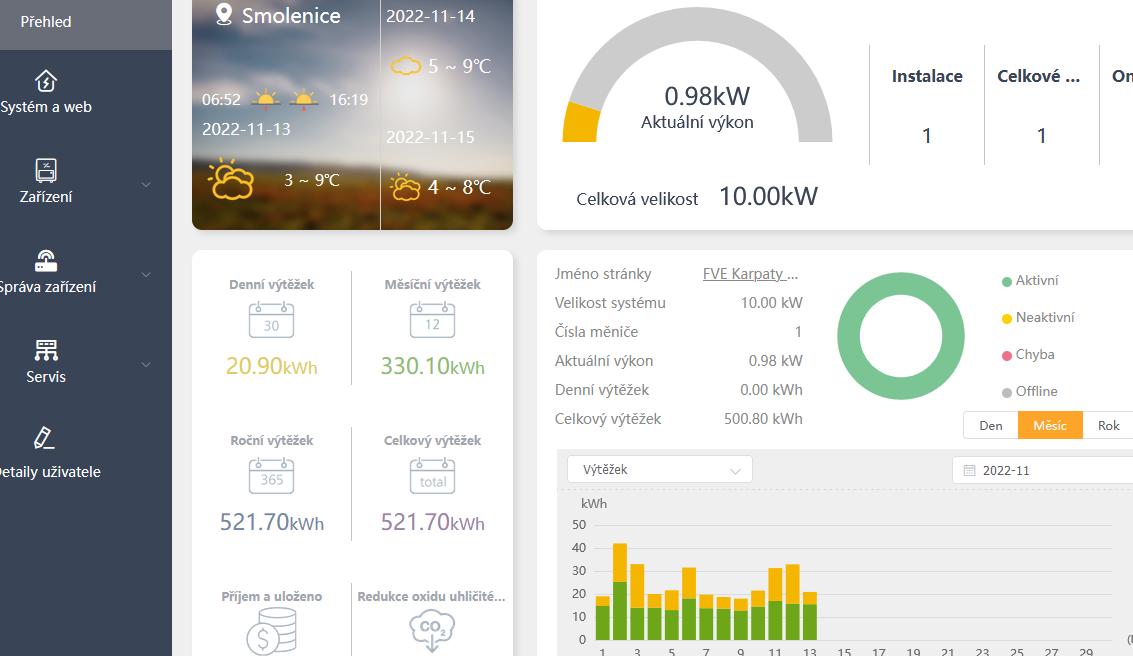Click the Servis sidebar icon
The width and height of the screenshot is (1133, 656).
pos(46,350)
